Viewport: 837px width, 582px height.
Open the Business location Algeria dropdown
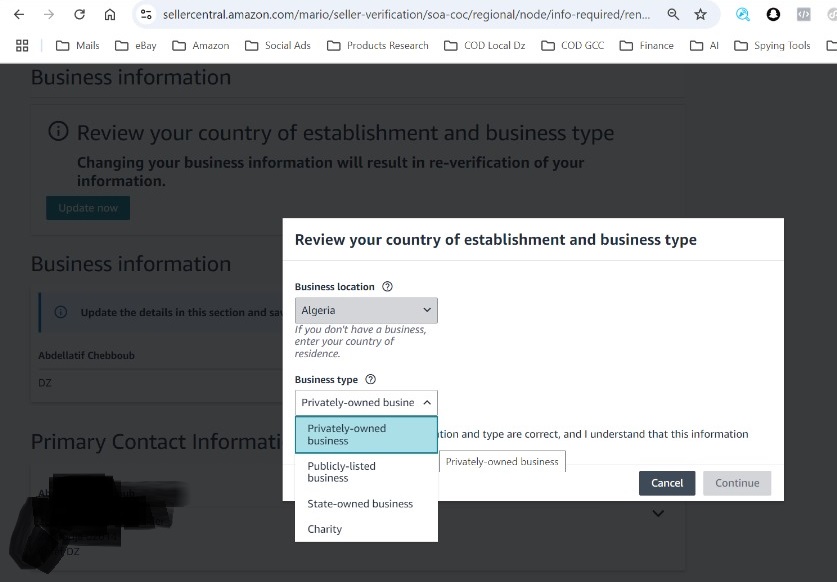366,310
